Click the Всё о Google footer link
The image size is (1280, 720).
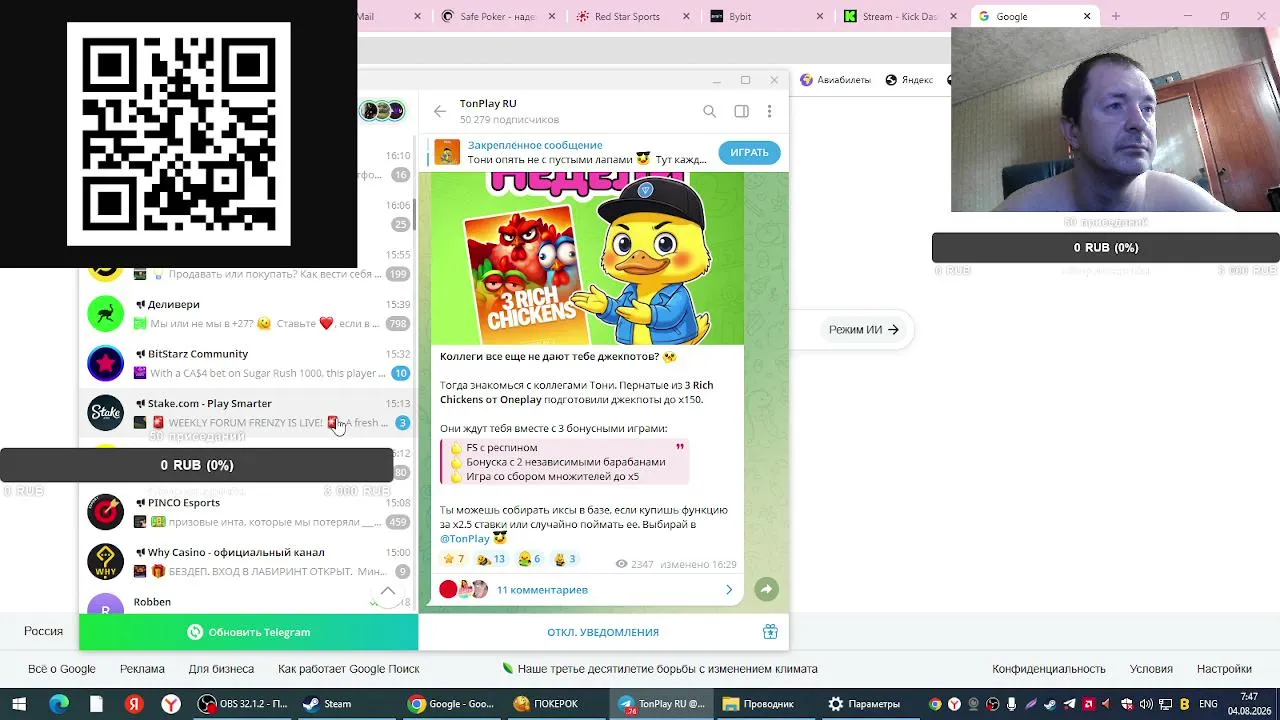click(x=62, y=669)
